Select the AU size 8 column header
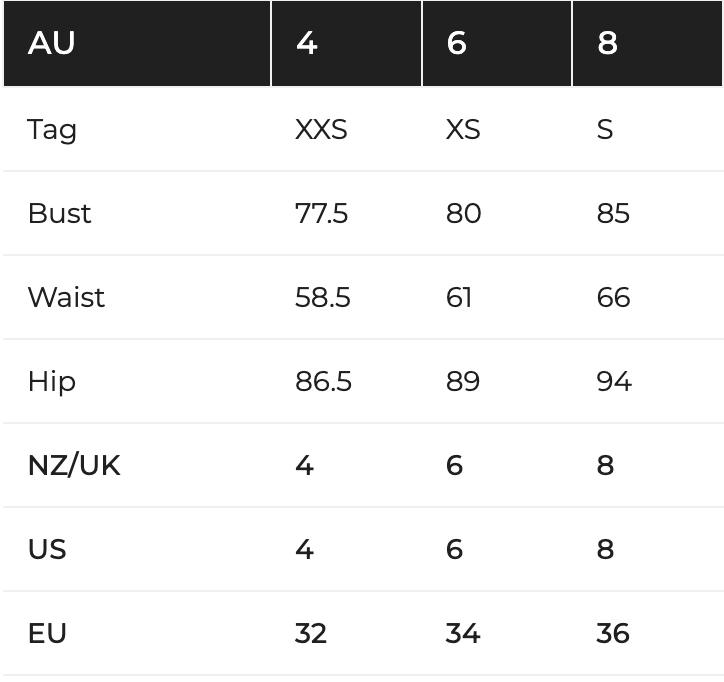Image resolution: width=724 pixels, height=682 pixels. tap(647, 43)
